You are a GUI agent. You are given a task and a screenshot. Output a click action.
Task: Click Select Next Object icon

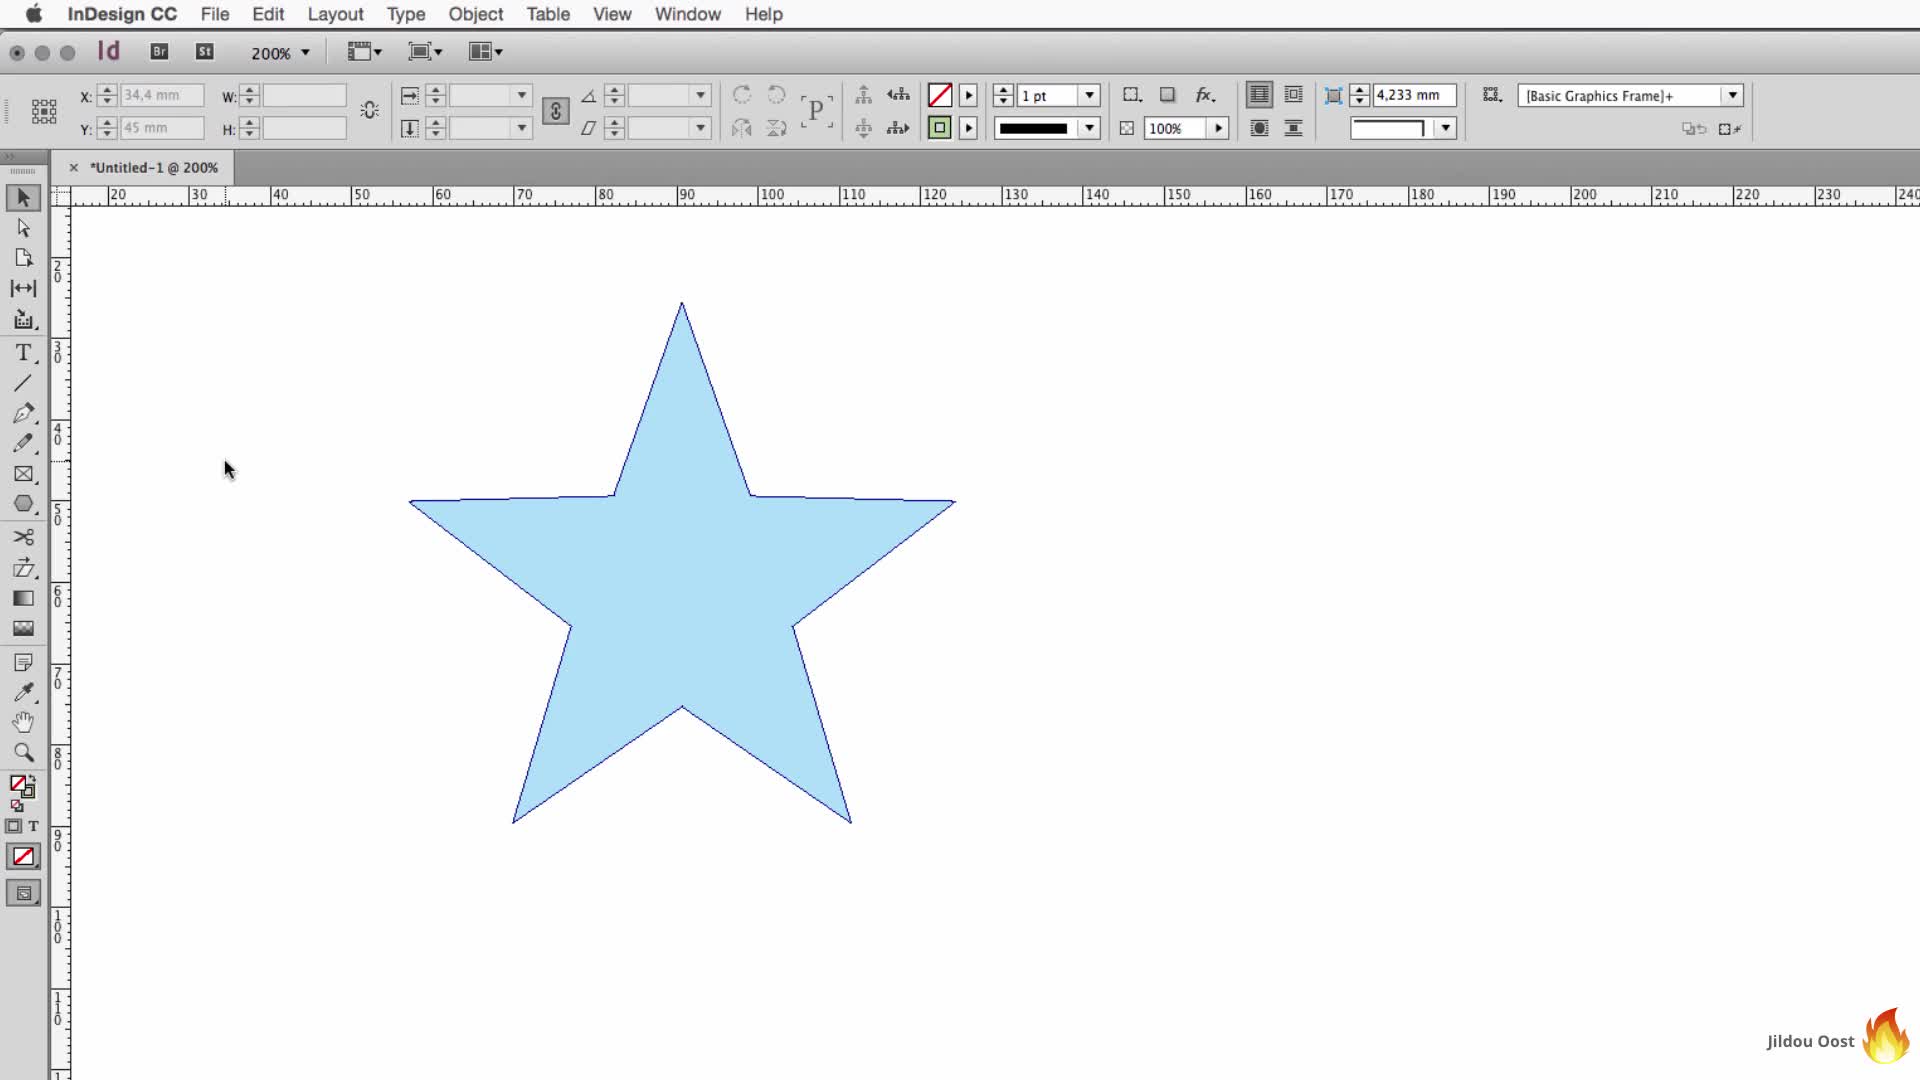pos(898,128)
